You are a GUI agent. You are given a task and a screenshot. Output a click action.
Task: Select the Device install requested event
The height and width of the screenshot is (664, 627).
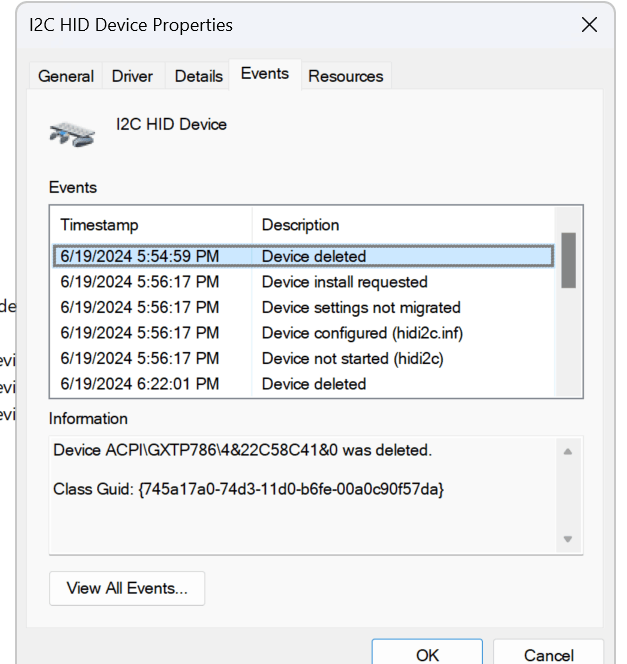click(x=303, y=282)
